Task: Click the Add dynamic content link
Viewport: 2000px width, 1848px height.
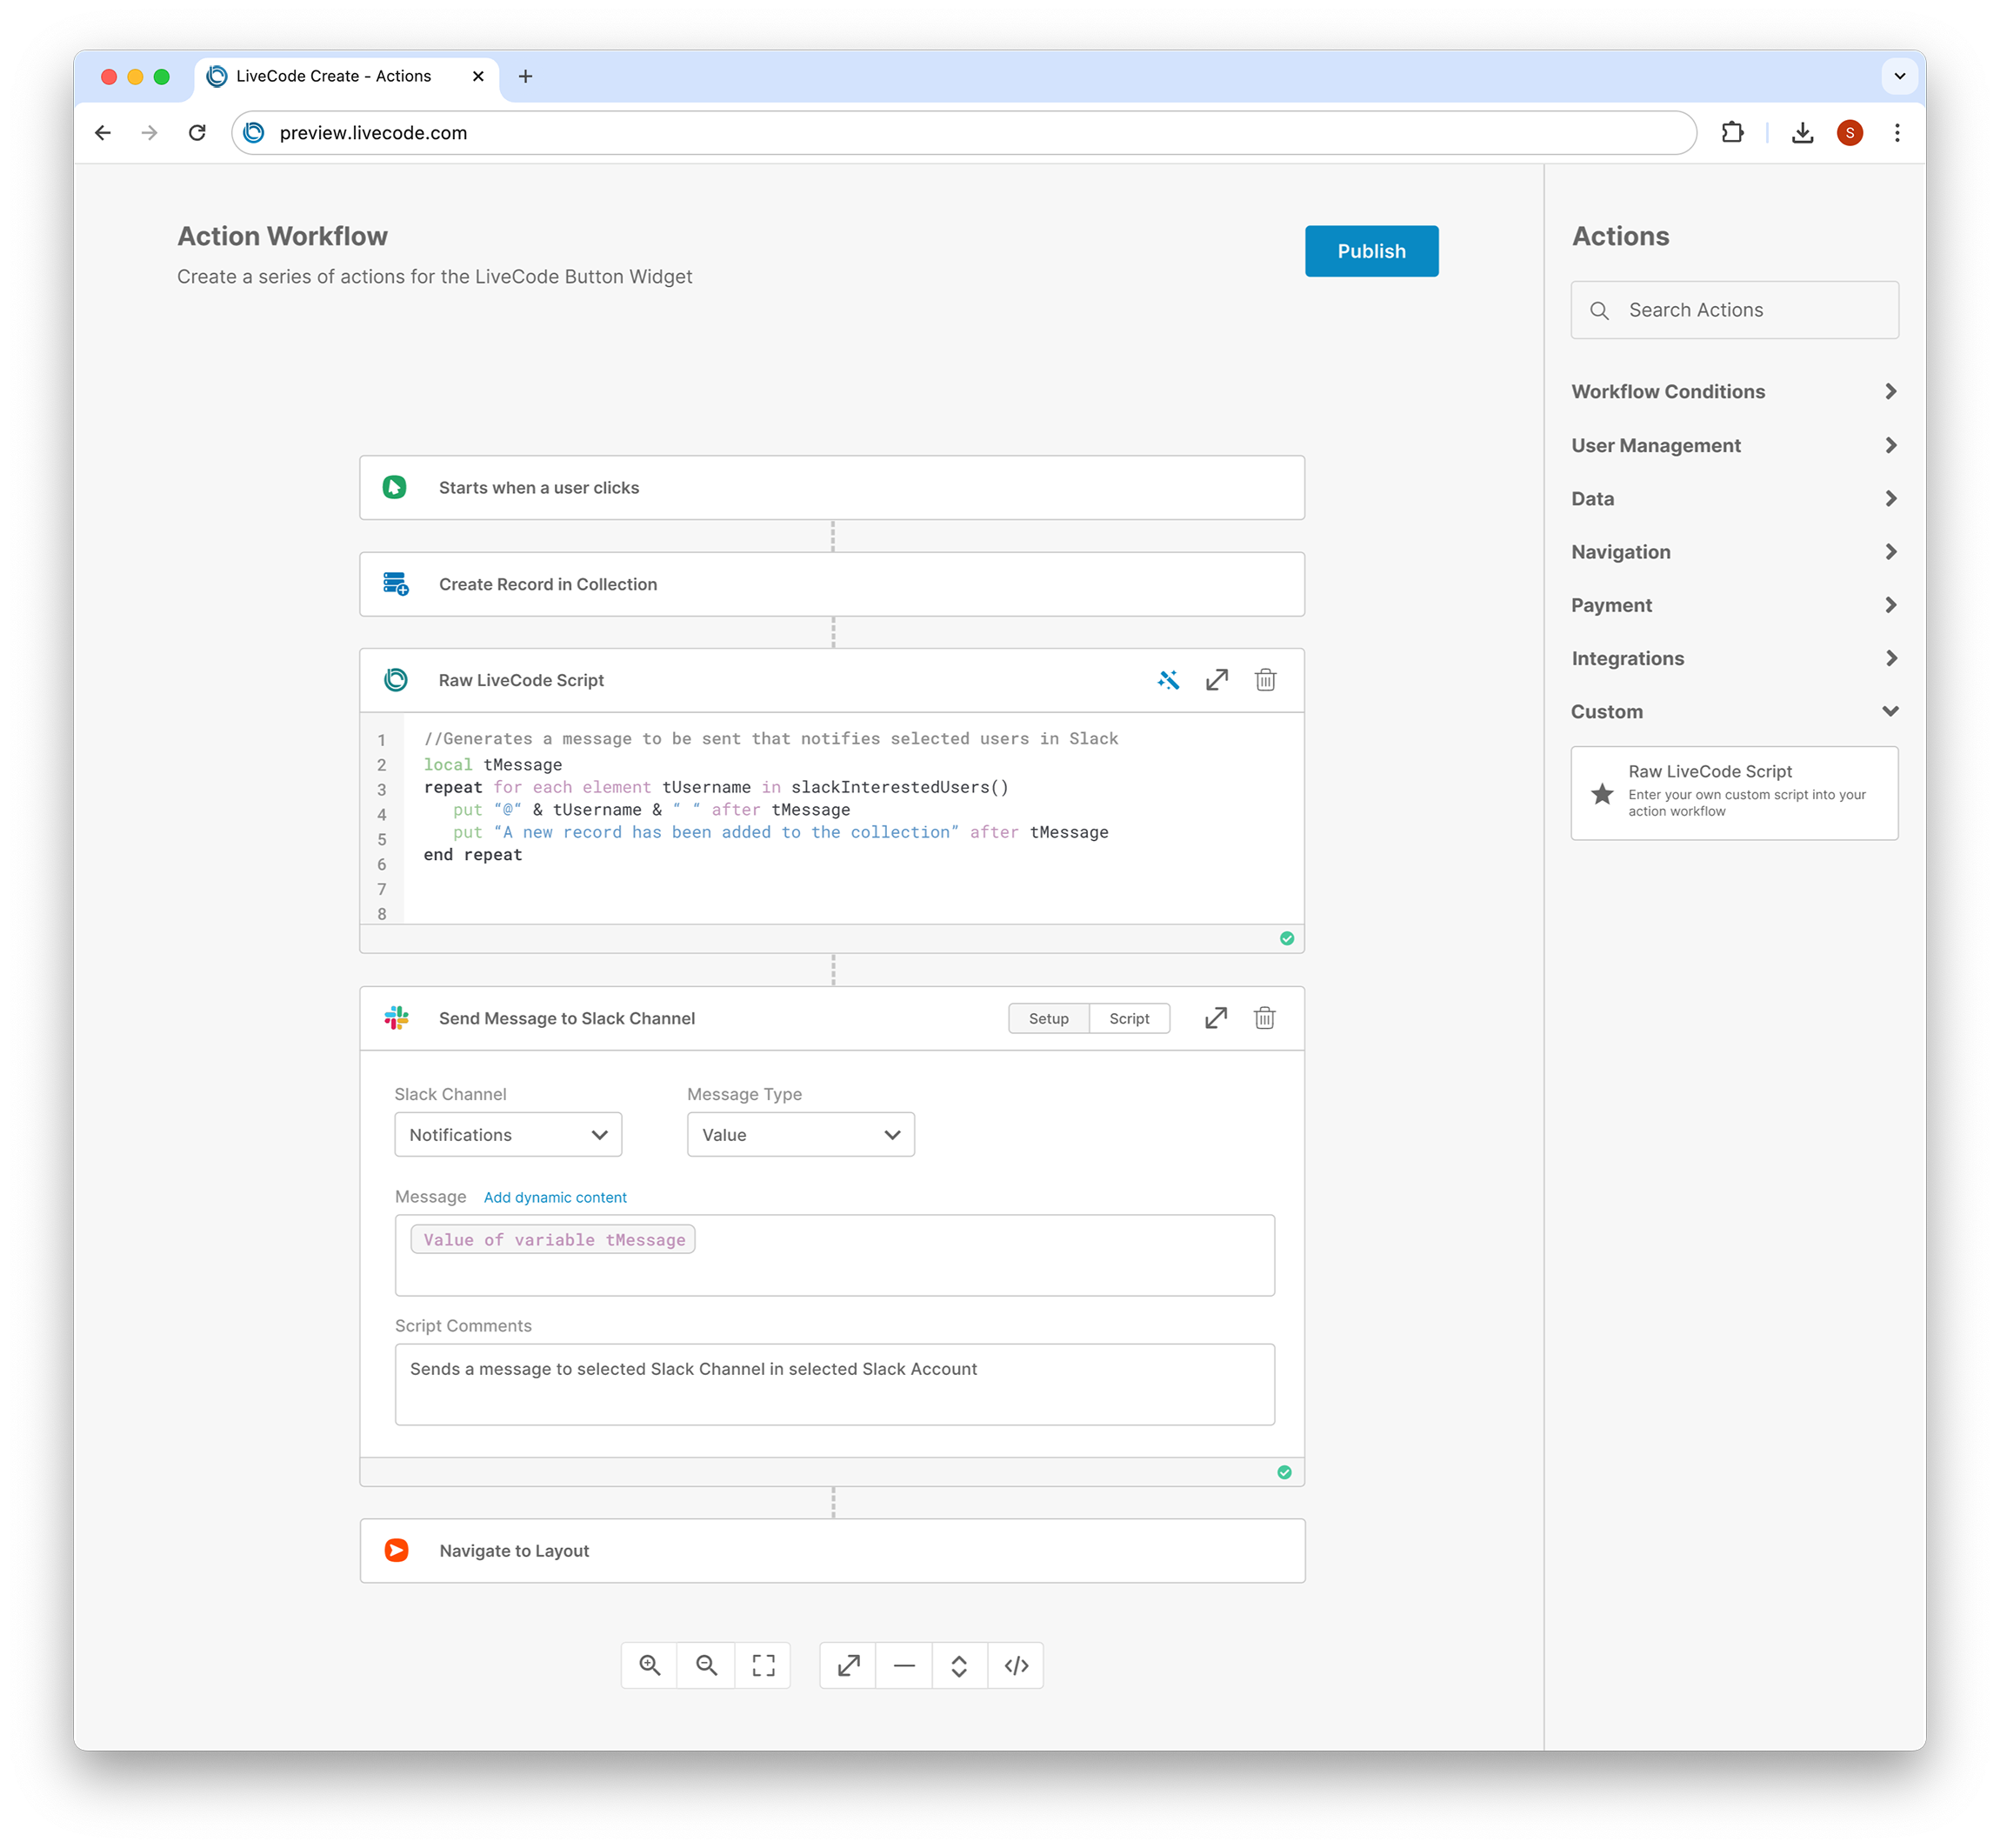Action: point(555,1197)
